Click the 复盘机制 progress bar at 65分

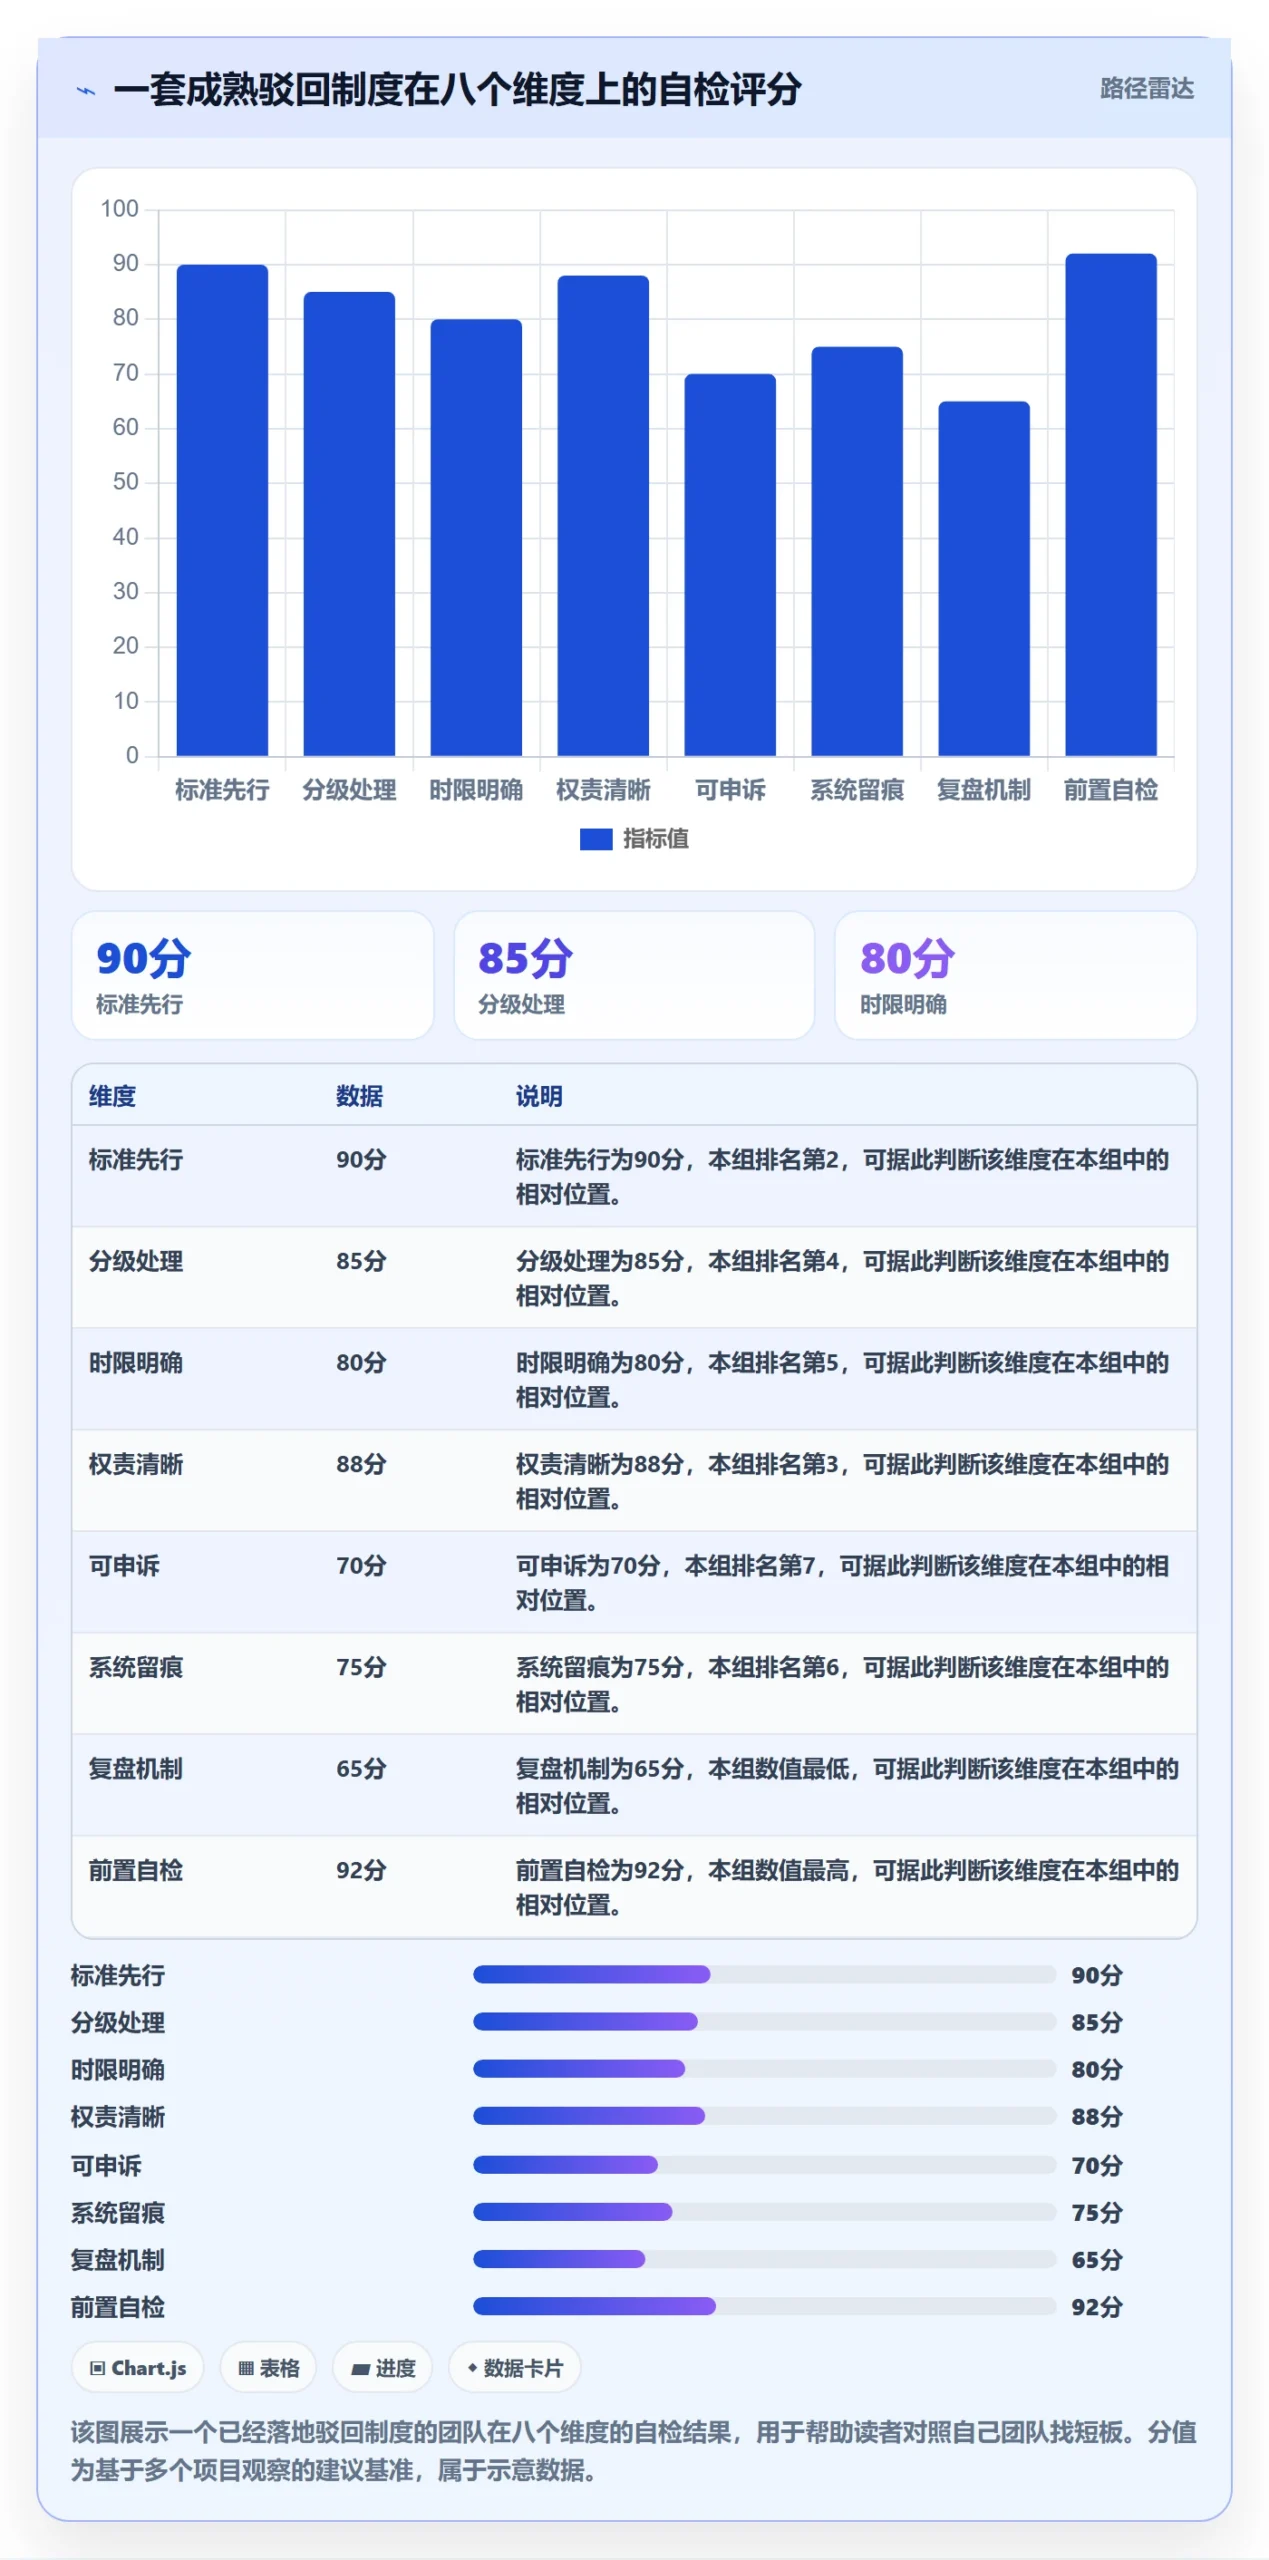(x=764, y=2259)
